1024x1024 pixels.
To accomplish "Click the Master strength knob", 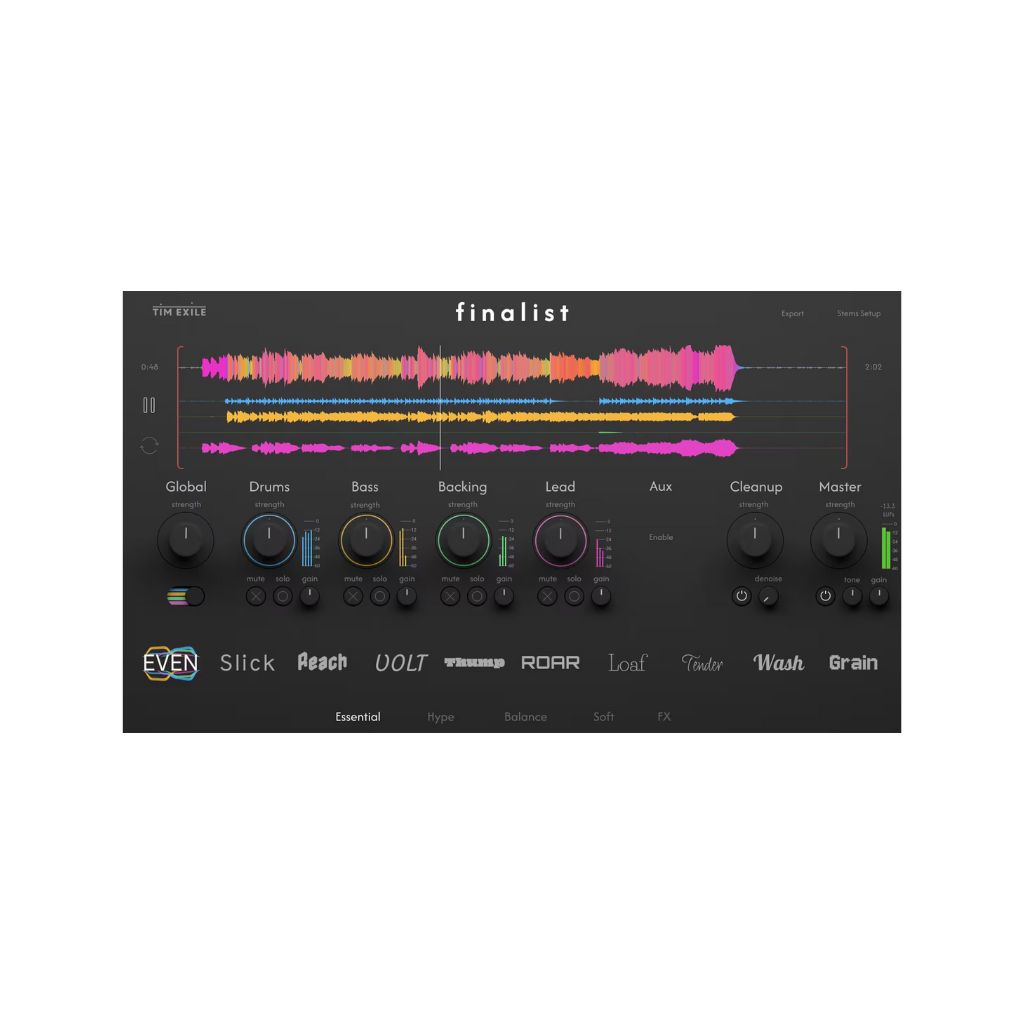I will click(839, 540).
